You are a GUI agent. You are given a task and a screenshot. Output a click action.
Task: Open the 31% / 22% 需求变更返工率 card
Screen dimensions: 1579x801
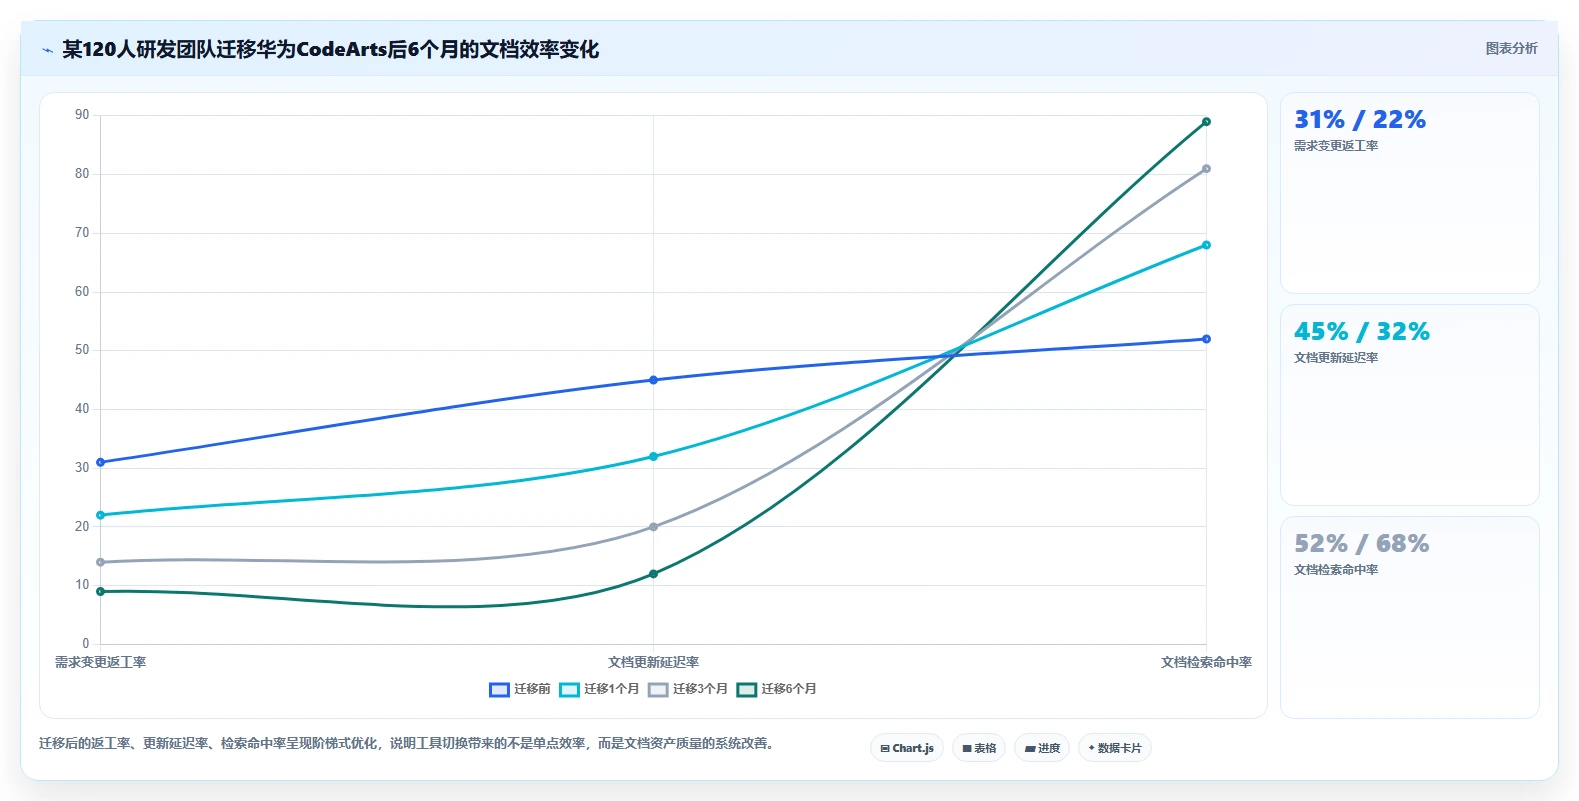(1410, 193)
